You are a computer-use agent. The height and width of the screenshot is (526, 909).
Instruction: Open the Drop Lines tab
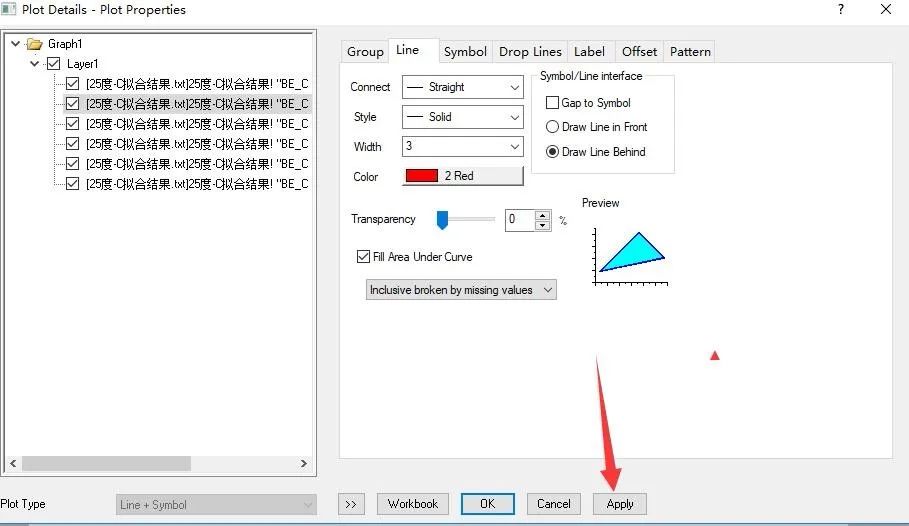coord(530,52)
